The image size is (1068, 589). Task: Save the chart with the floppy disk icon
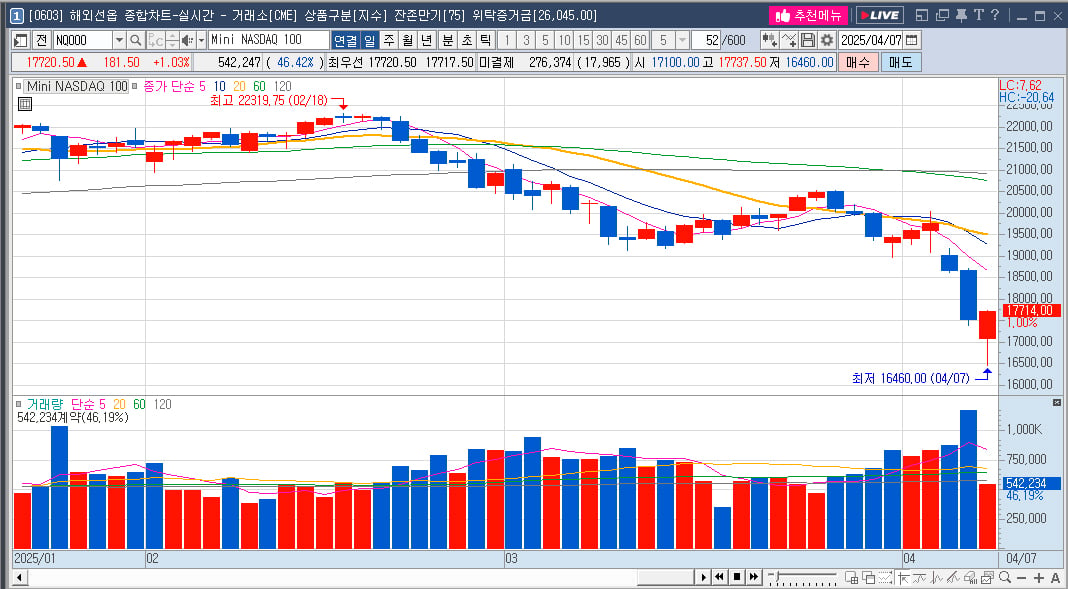point(808,40)
